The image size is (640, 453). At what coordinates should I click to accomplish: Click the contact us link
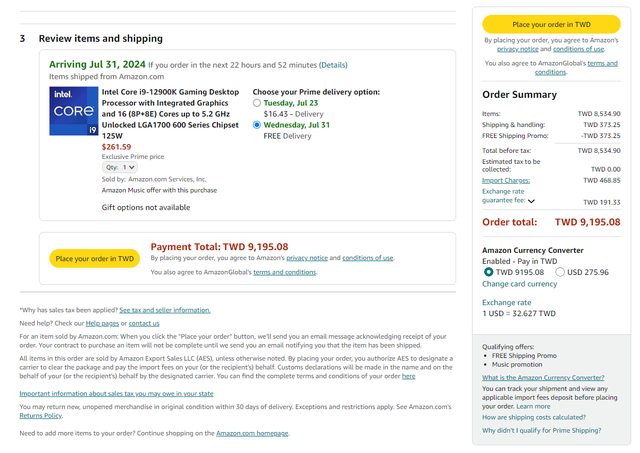point(143,323)
